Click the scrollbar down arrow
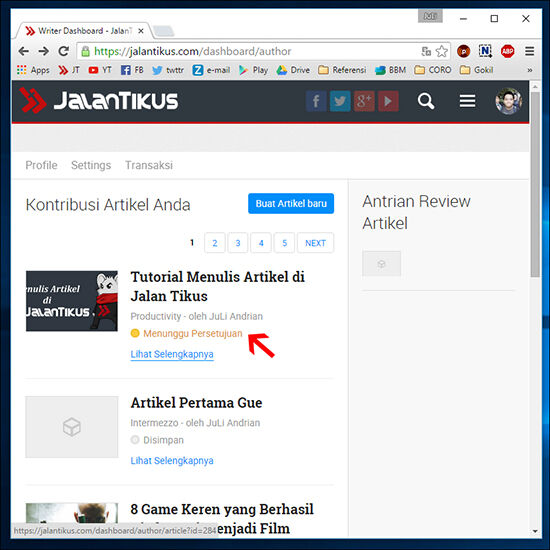 pos(535,531)
